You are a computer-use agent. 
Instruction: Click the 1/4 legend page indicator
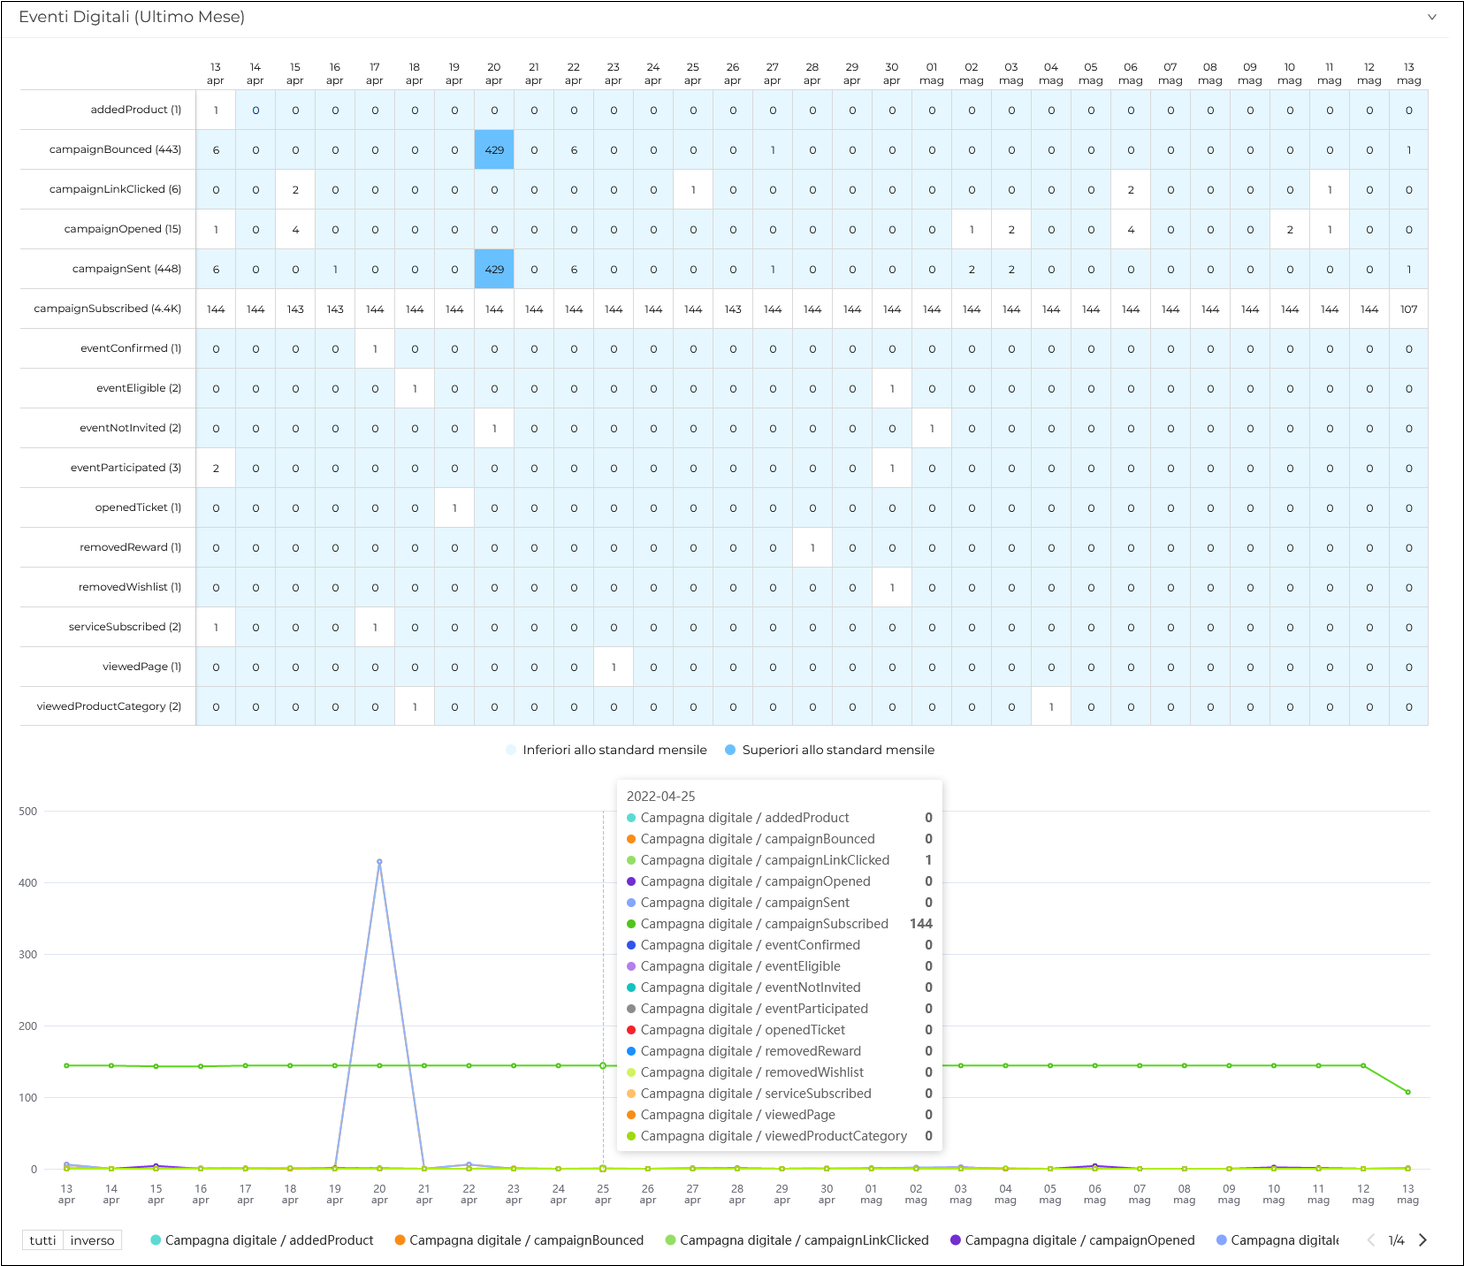tap(1396, 1240)
